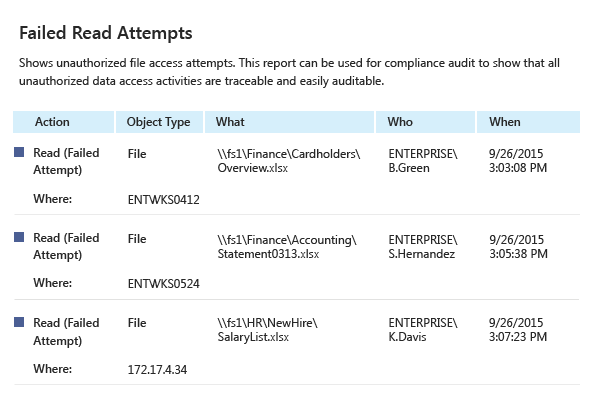Click the 3:03:08 PM timestamp
Image resolution: width=590 pixels, height=395 pixels.
click(x=518, y=168)
